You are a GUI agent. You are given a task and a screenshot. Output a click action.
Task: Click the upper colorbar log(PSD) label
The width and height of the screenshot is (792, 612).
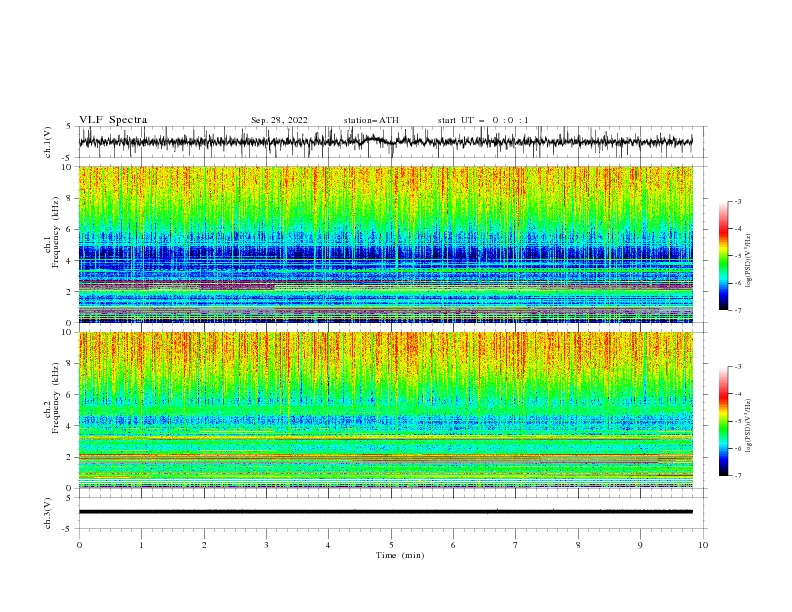pos(749,261)
